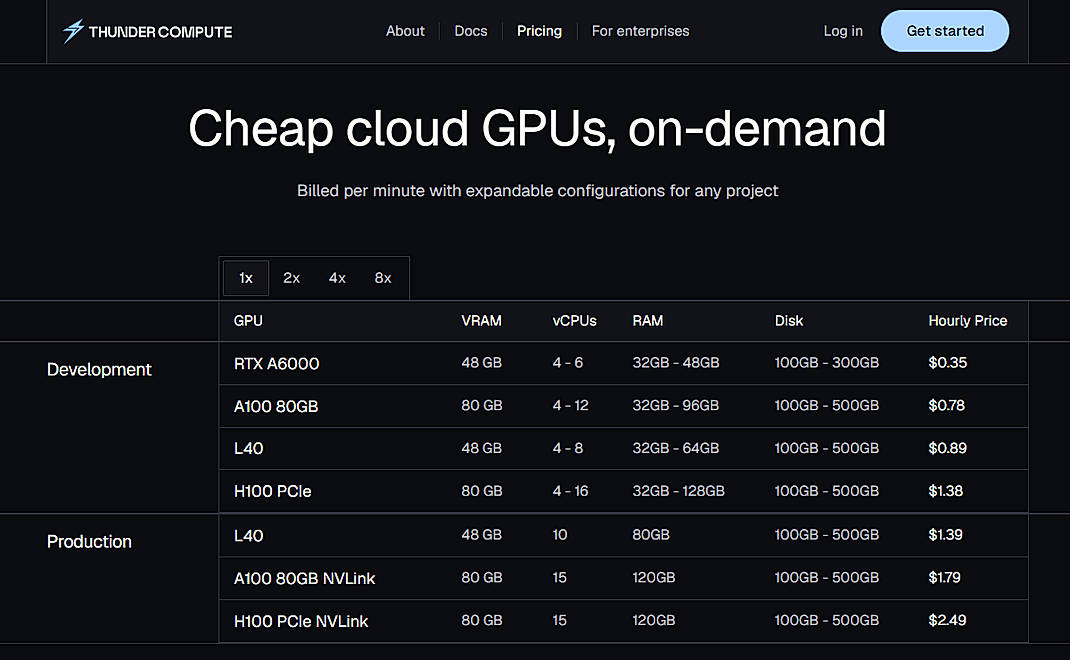Select the H100 PCIe GPU name
The height and width of the screenshot is (660, 1070).
click(272, 491)
